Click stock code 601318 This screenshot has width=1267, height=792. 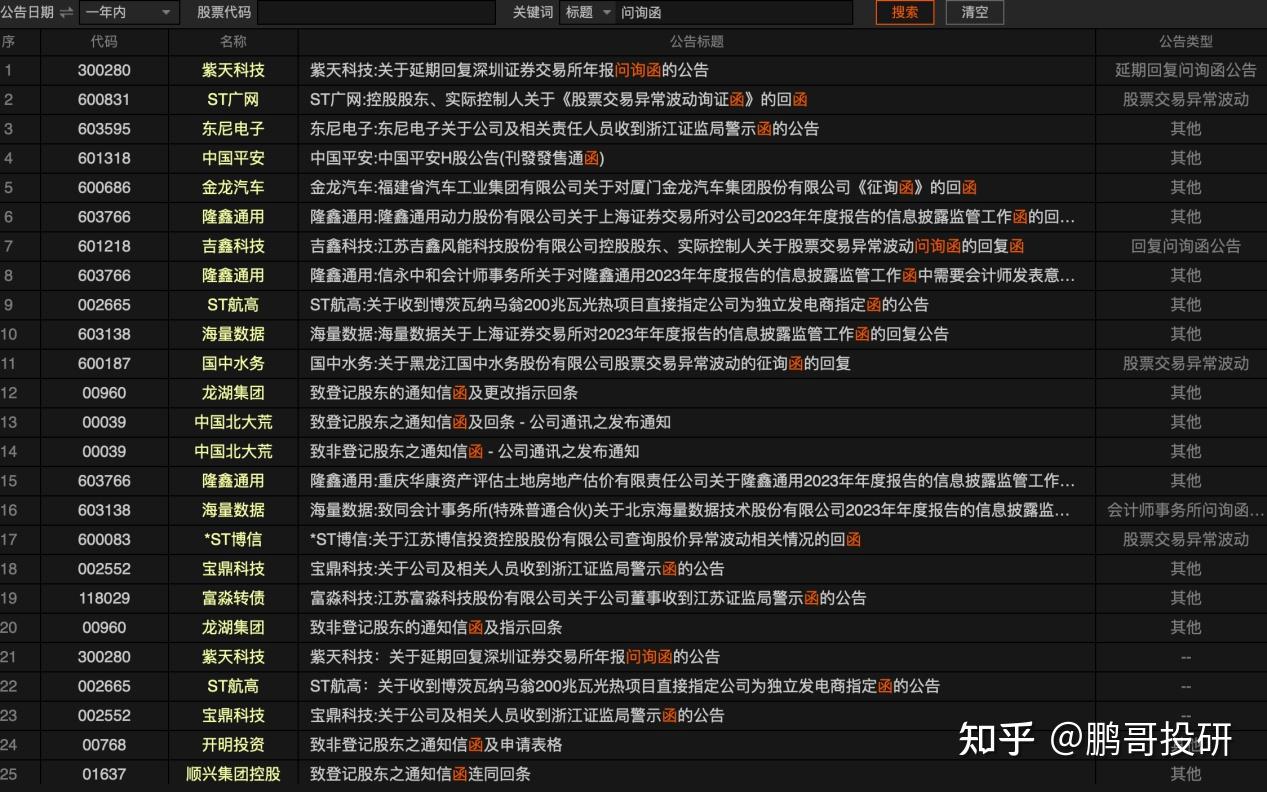104,158
